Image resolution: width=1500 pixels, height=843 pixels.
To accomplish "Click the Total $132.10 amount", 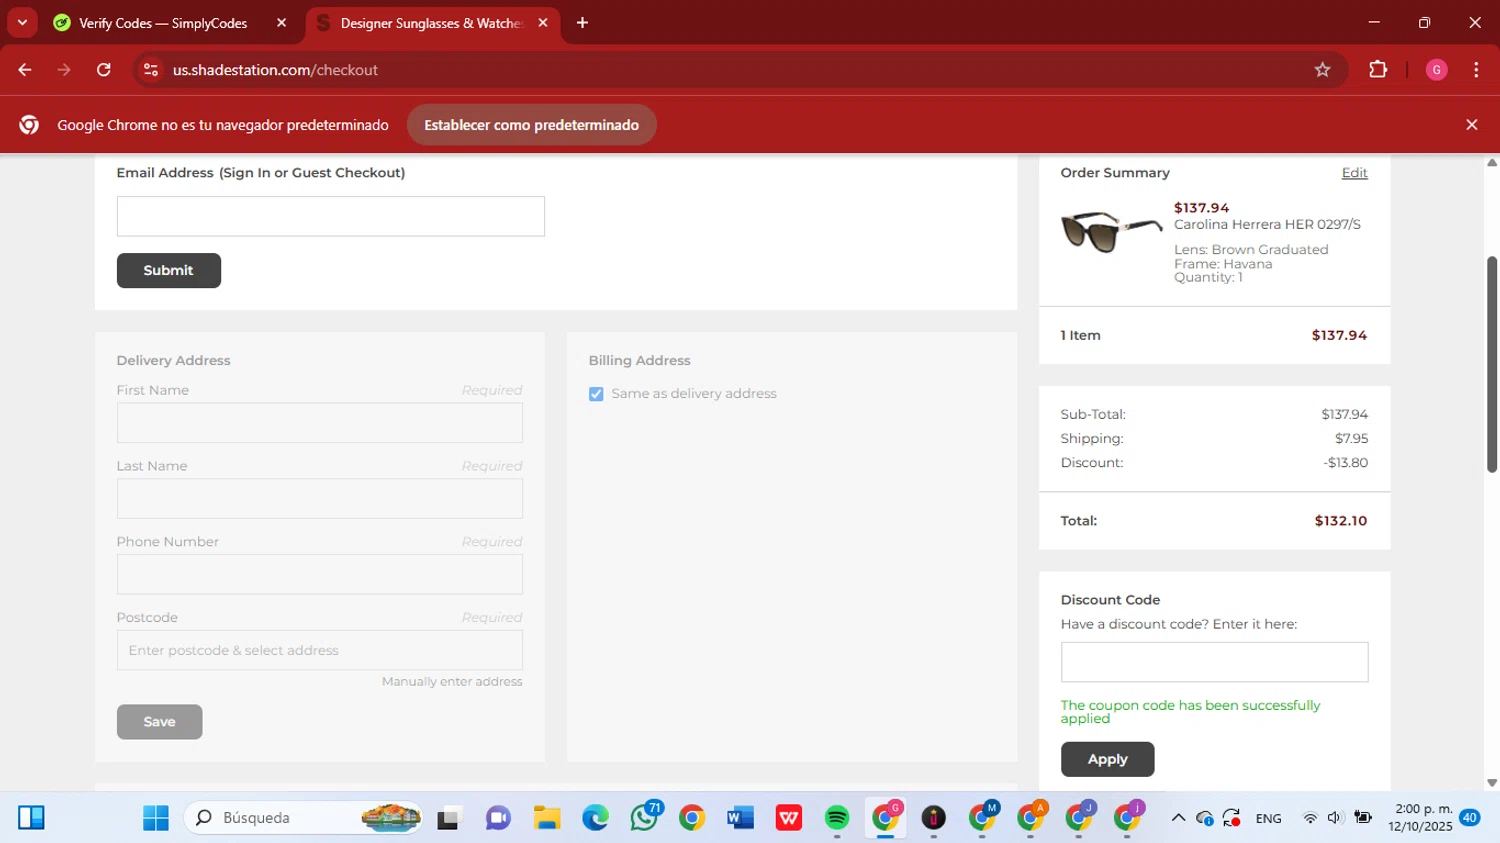I will 1340,521.
